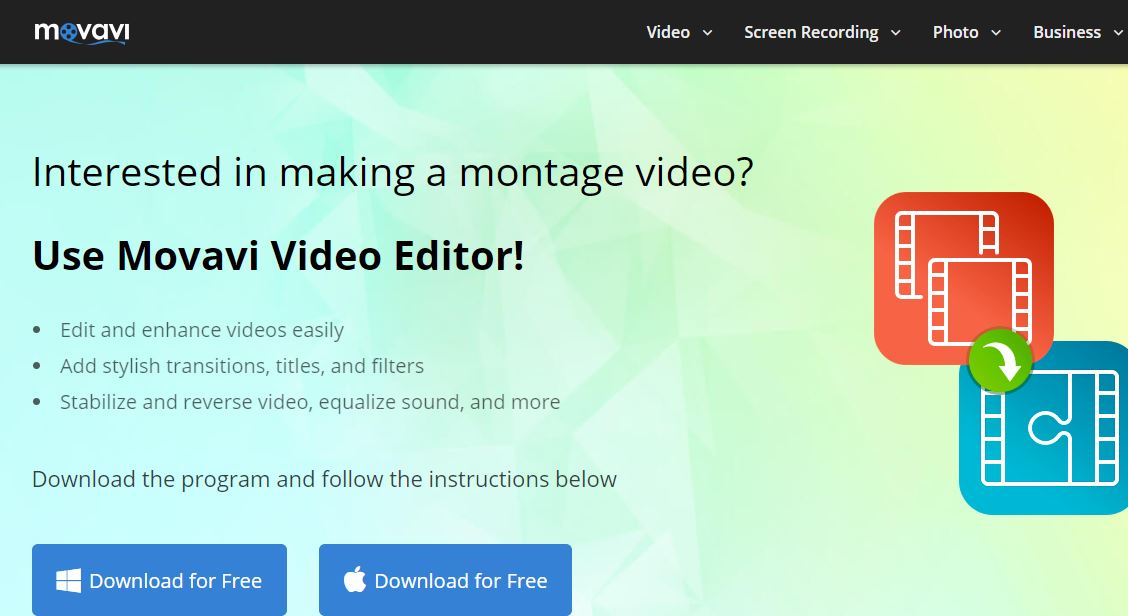
Task: Expand the Photo dropdown chevron
Action: click(996, 33)
